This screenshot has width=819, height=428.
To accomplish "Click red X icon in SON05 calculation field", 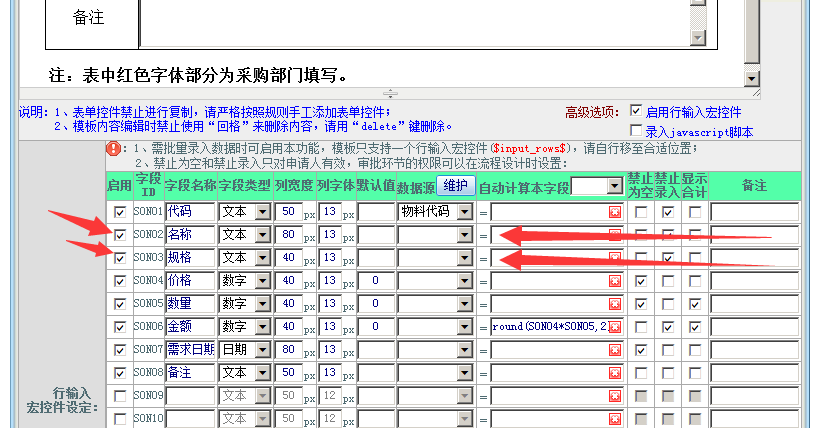I will 614,304.
